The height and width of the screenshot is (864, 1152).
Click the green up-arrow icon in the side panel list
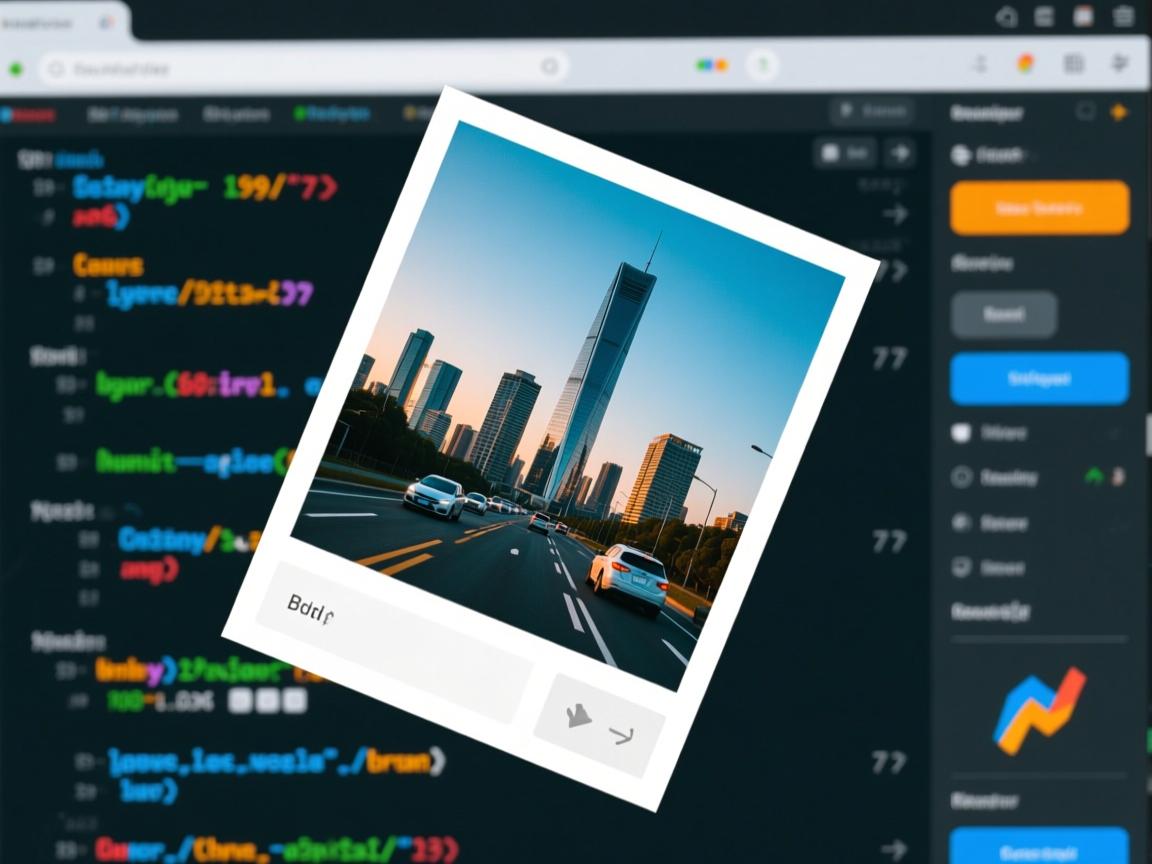pos(1095,477)
